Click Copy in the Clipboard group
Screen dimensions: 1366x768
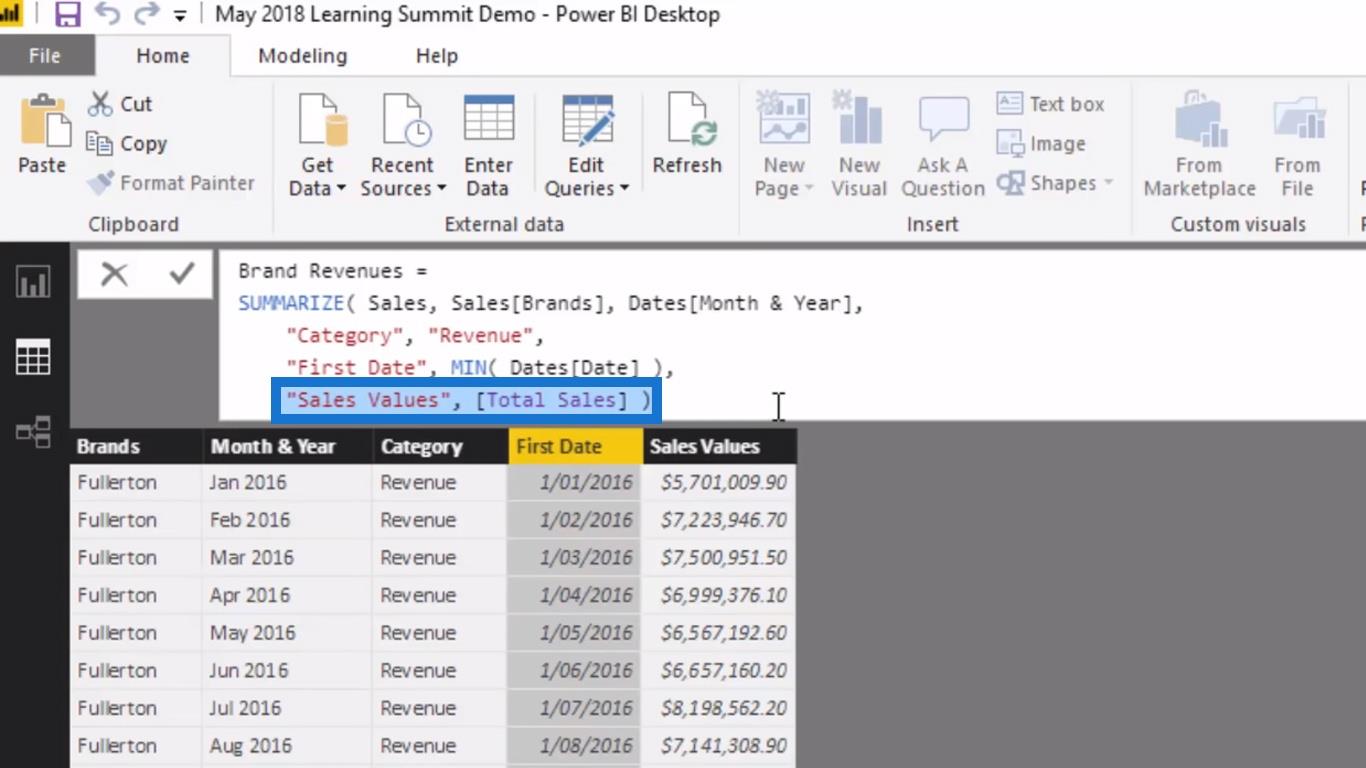point(127,144)
